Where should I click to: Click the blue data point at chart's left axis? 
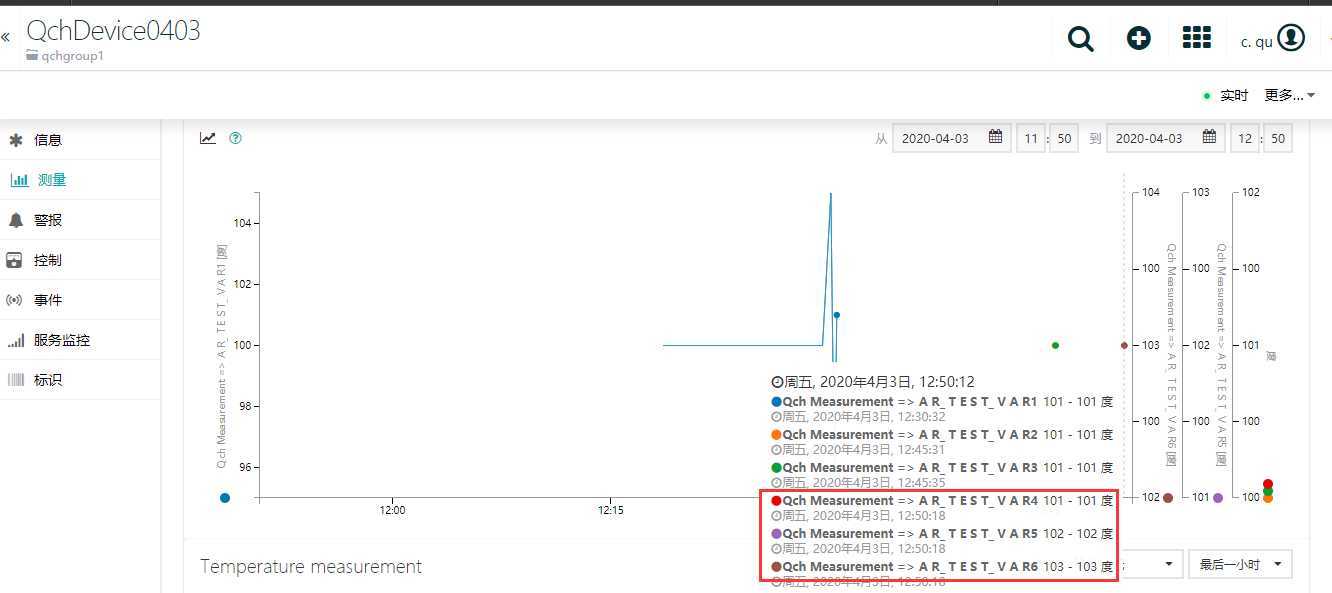click(x=225, y=497)
